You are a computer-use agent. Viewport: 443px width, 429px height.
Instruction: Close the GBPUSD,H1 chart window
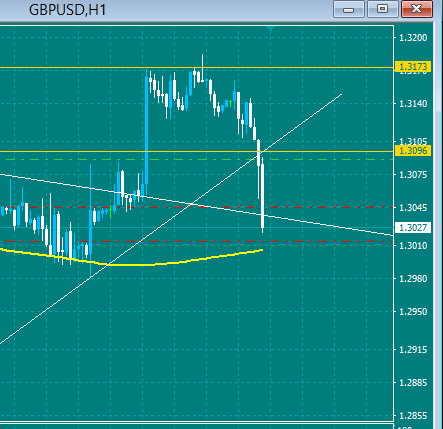point(417,9)
